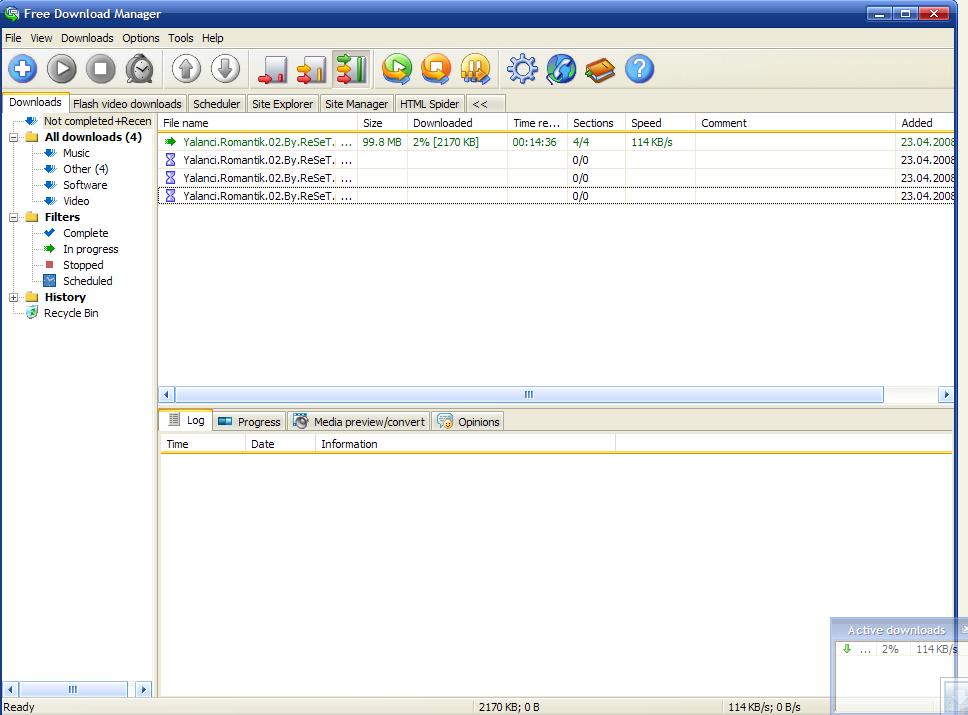Open the Help menu

212,38
